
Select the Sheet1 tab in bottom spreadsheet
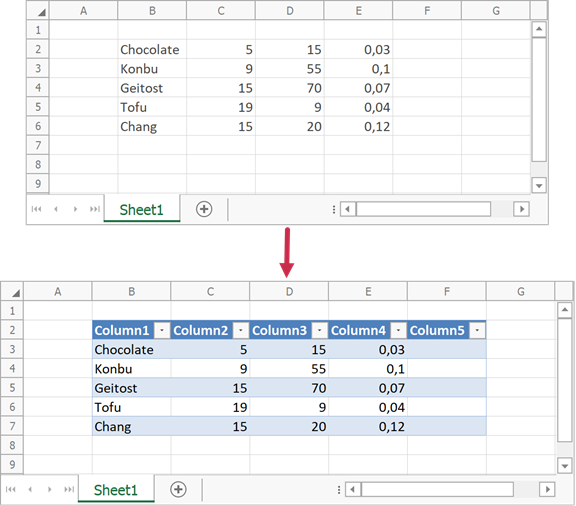click(116, 490)
